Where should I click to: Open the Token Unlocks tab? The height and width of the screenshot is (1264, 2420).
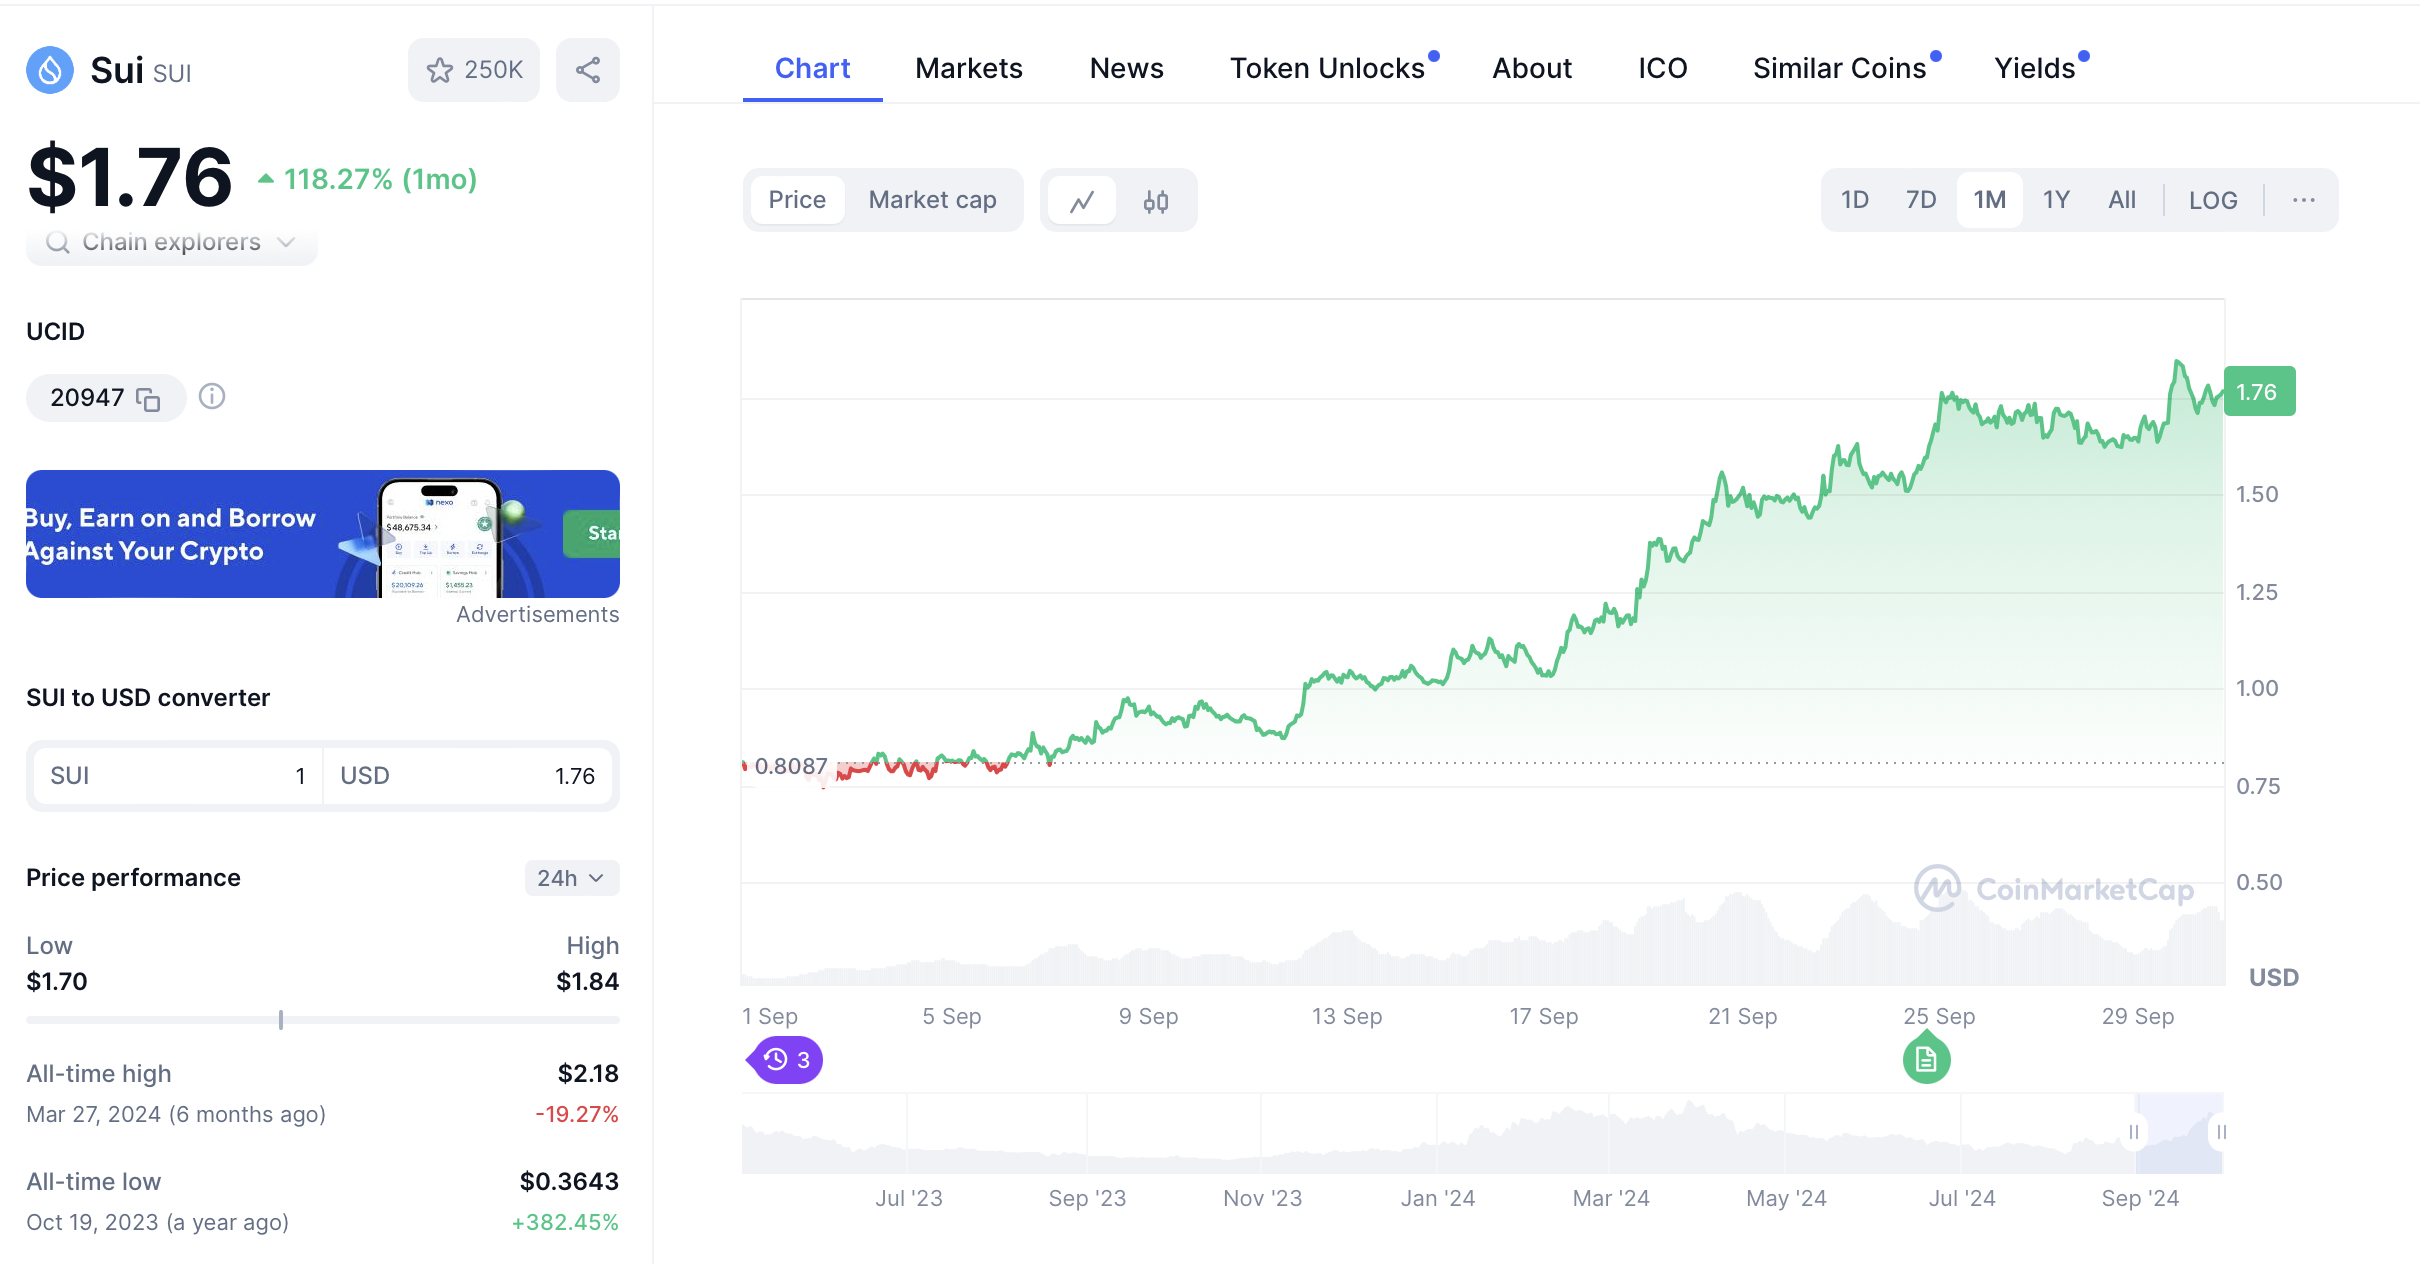pyautogui.click(x=1326, y=68)
